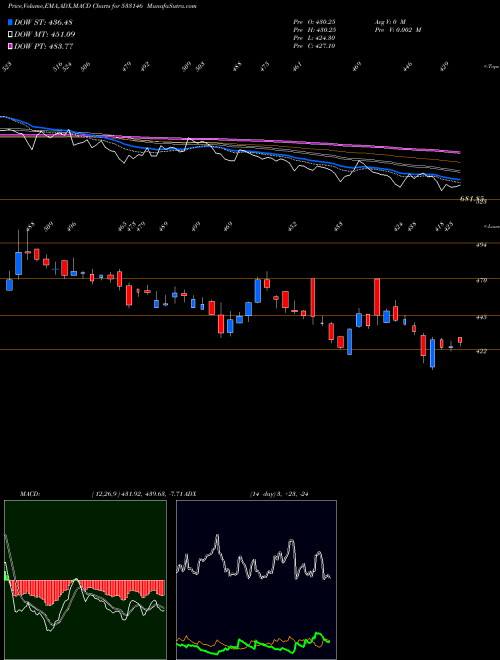This screenshot has width=500, height=660.
Task: Click the 'Avg V: 0 M' volume text
Action: 390,22
